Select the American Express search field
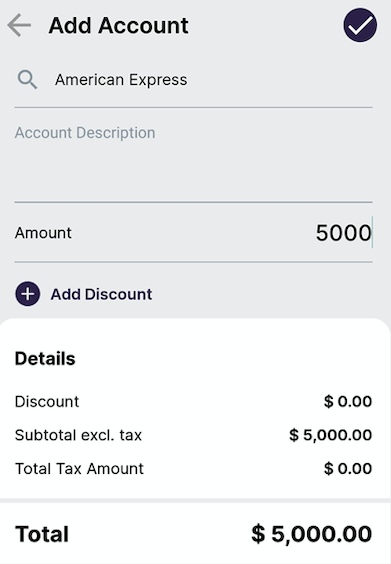Viewport: 391px width, 564px height. tap(194, 80)
